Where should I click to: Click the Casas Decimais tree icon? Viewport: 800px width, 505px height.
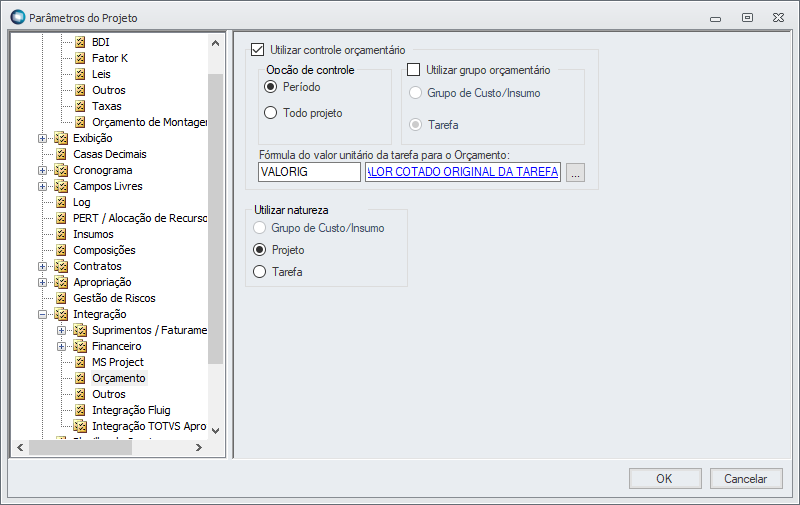pyautogui.click(x=61, y=154)
